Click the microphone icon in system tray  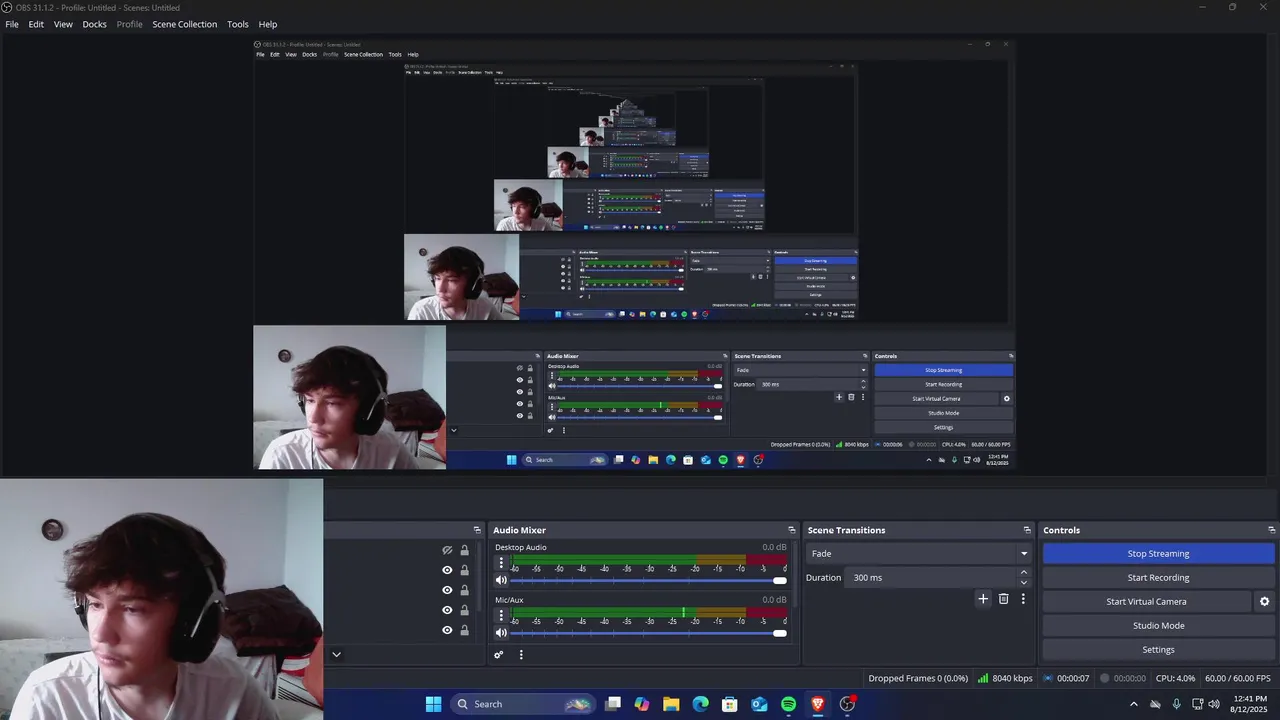pos(1176,704)
